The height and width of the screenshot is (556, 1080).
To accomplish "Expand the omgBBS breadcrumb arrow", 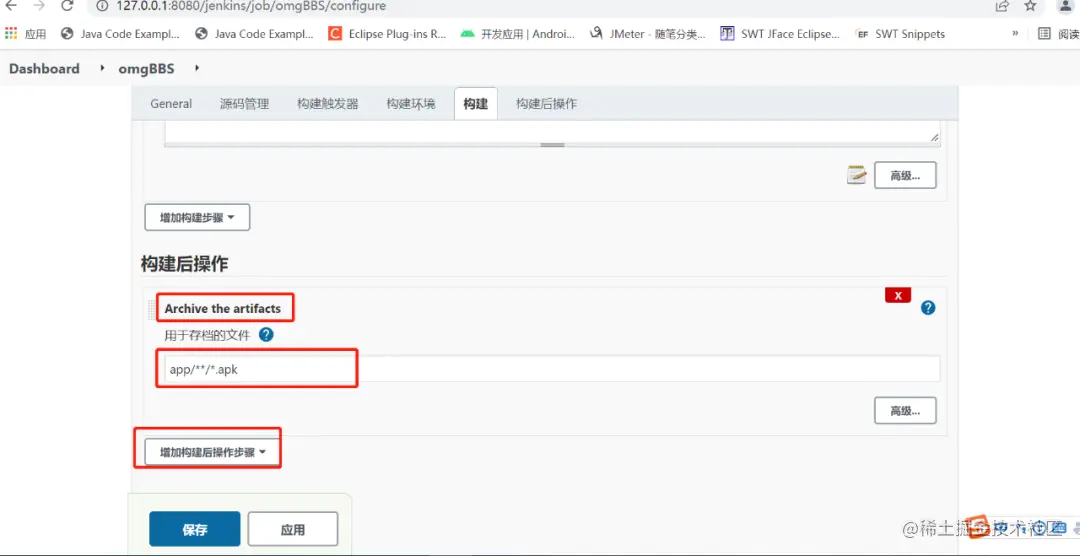I will [197, 68].
